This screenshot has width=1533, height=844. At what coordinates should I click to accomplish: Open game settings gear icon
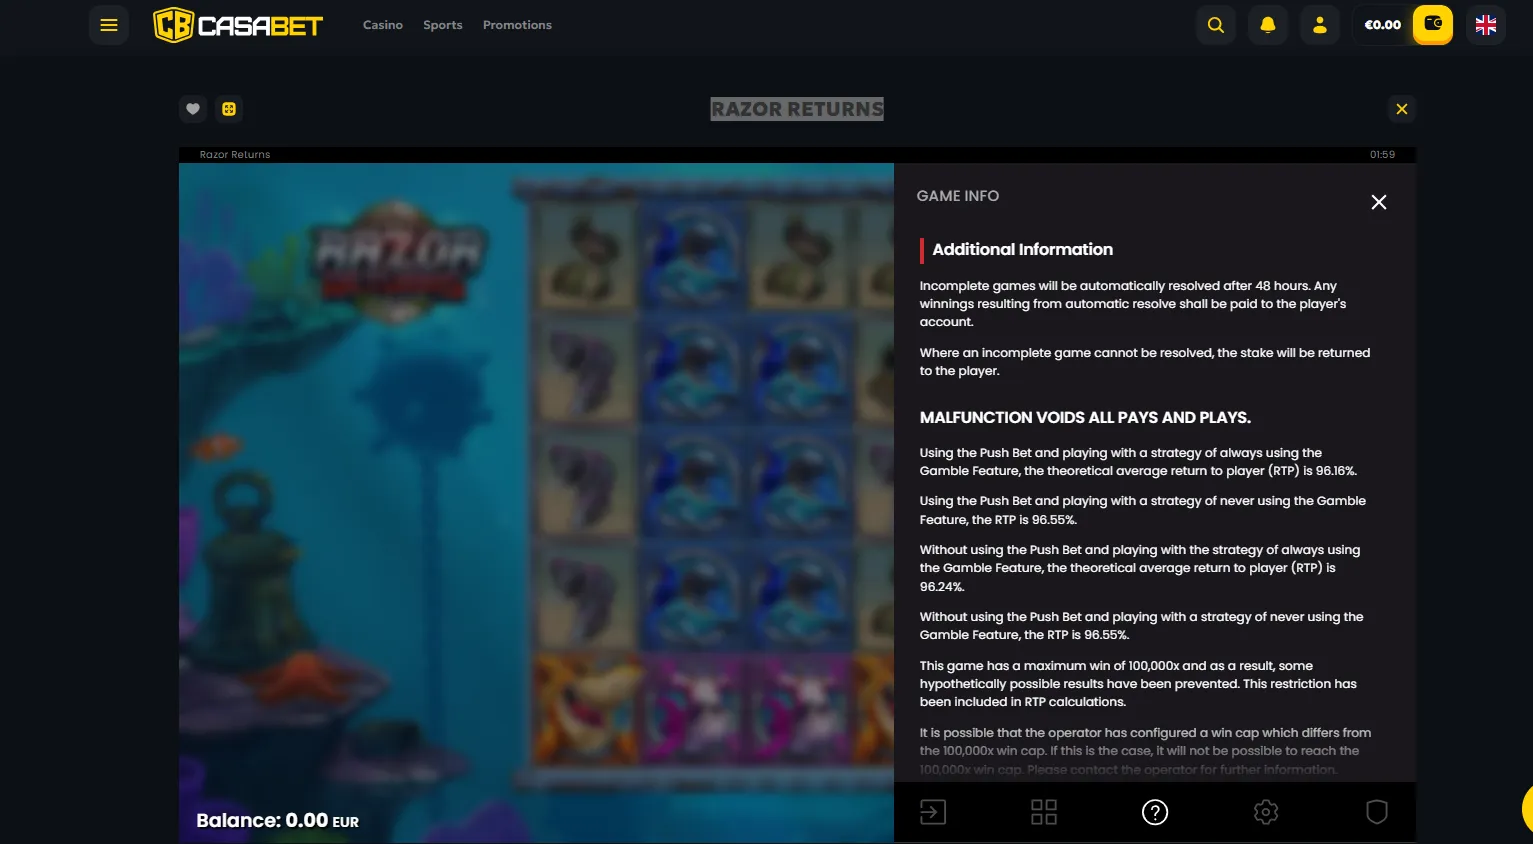click(x=1266, y=812)
